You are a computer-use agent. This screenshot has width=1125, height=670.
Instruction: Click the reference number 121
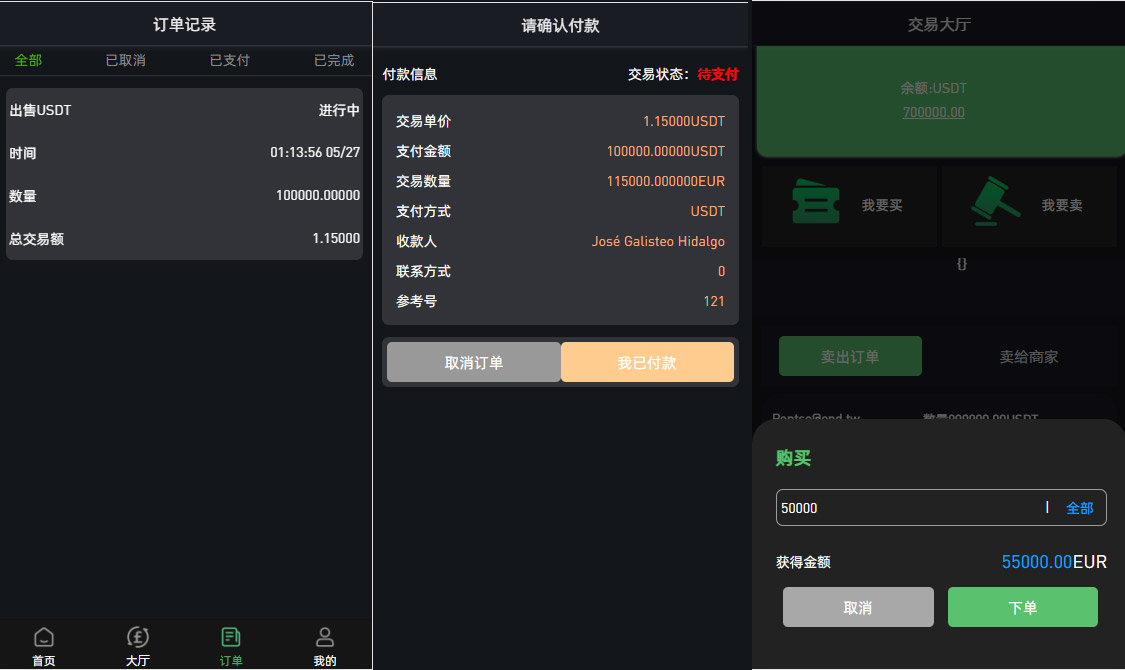click(x=714, y=301)
